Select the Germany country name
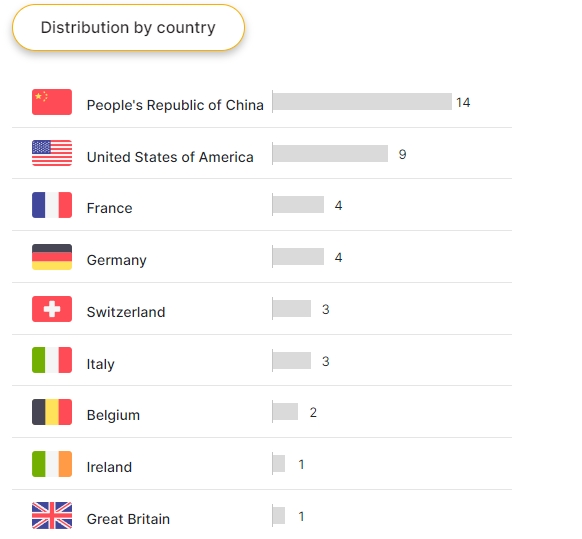This screenshot has height=539, width=582. pos(117,260)
